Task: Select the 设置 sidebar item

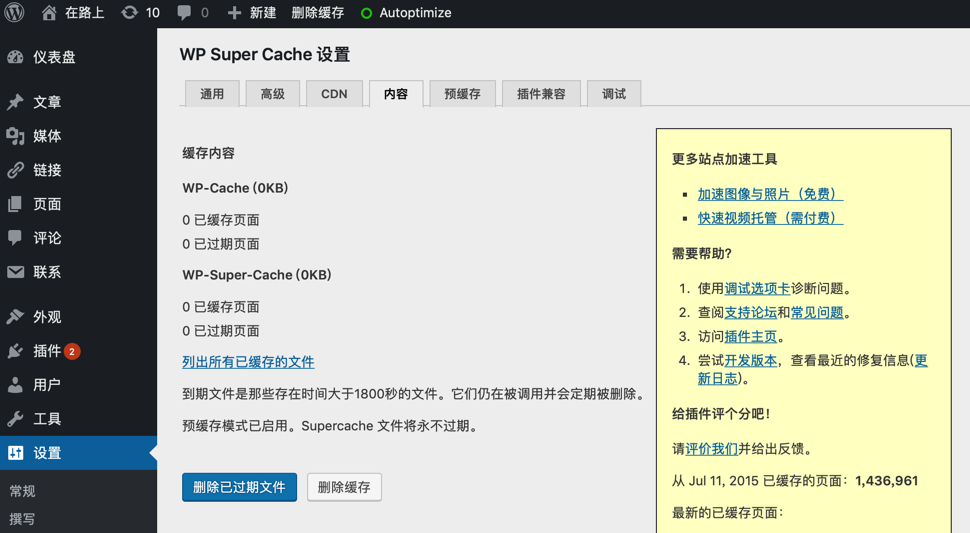Action: coord(78,453)
